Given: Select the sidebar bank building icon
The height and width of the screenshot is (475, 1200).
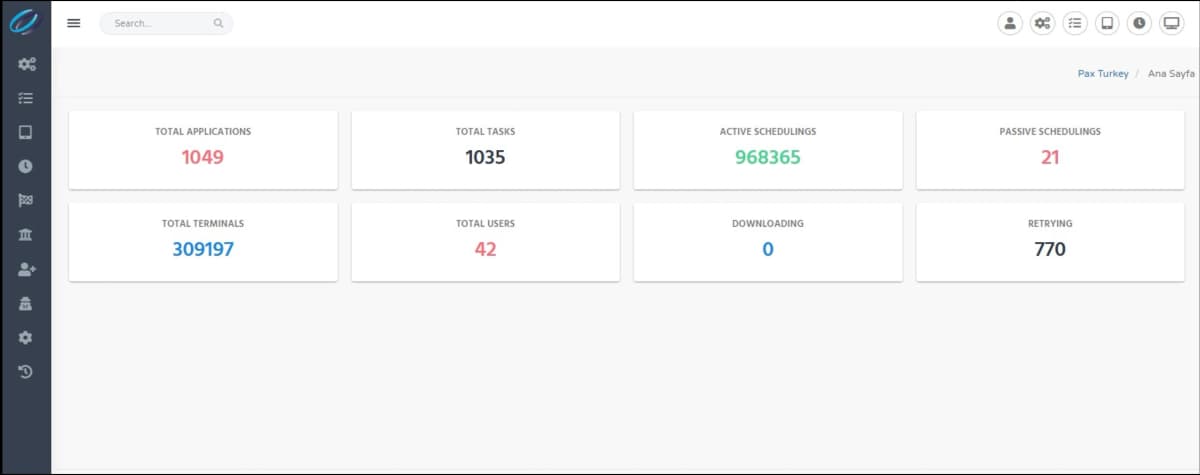Looking at the screenshot, I should pos(26,235).
